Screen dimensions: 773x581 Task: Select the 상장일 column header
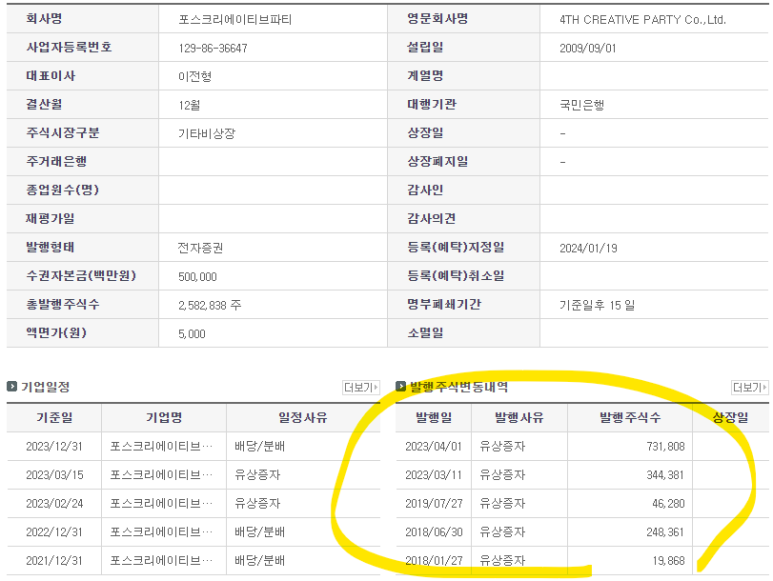point(731,417)
